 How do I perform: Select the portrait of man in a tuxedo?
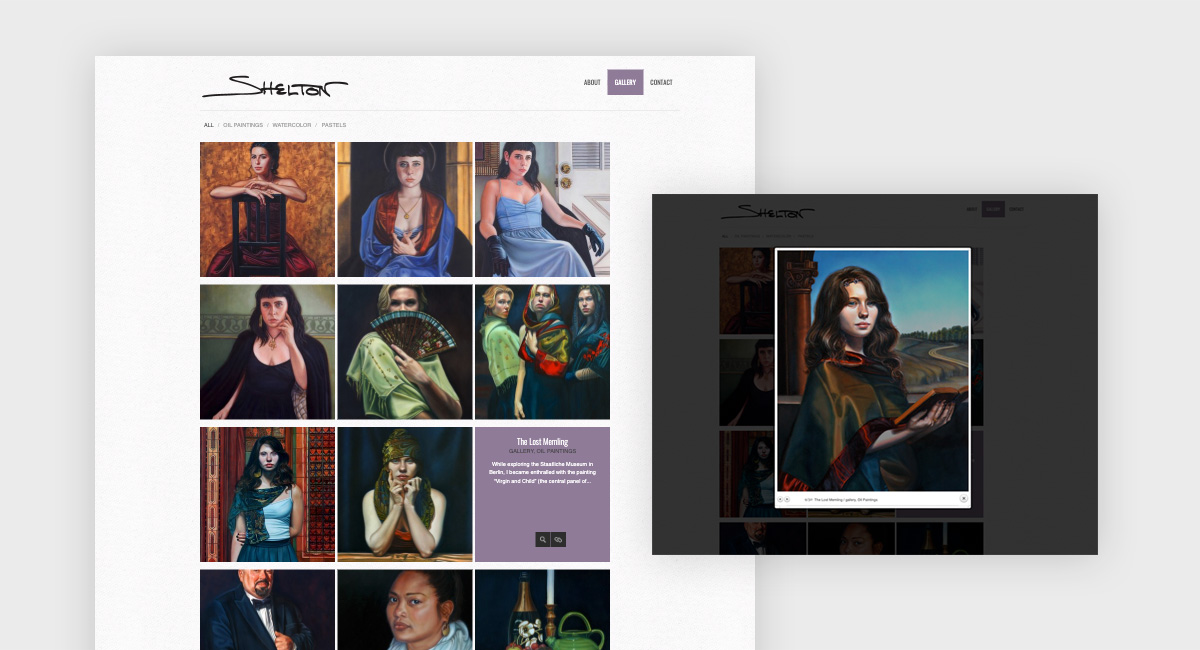tap(267, 609)
